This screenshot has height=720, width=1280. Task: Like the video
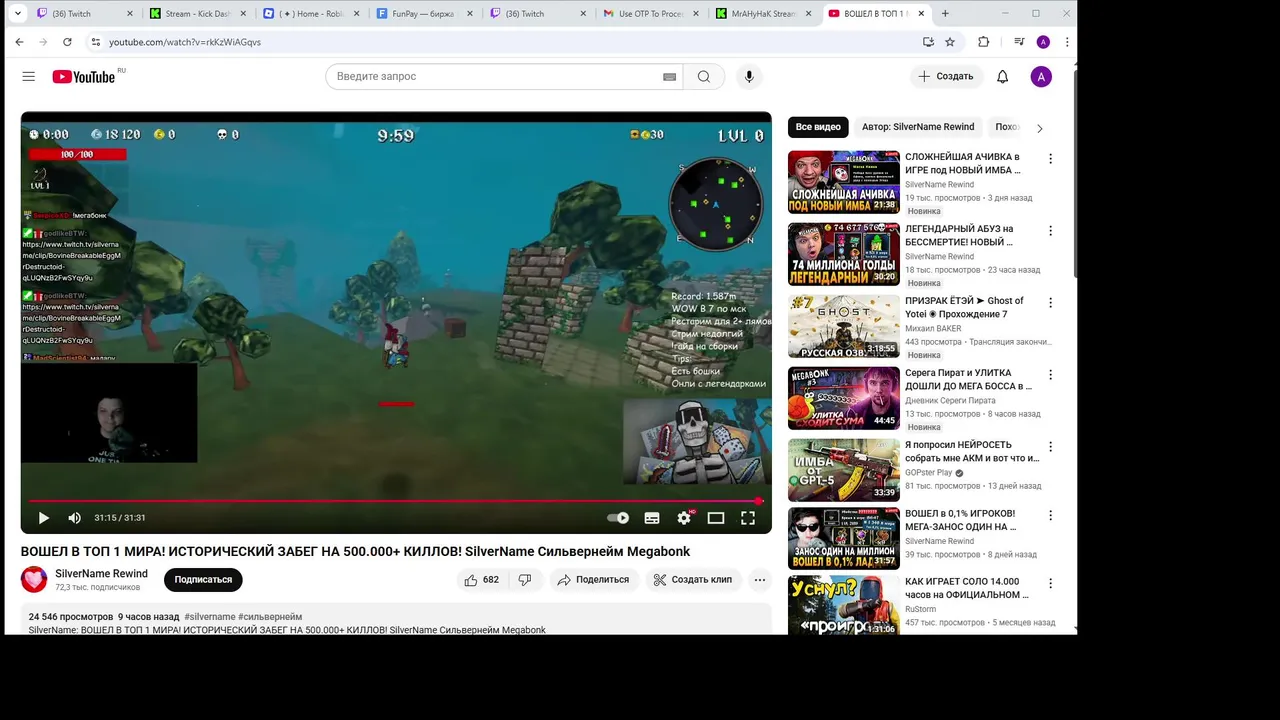click(x=480, y=580)
